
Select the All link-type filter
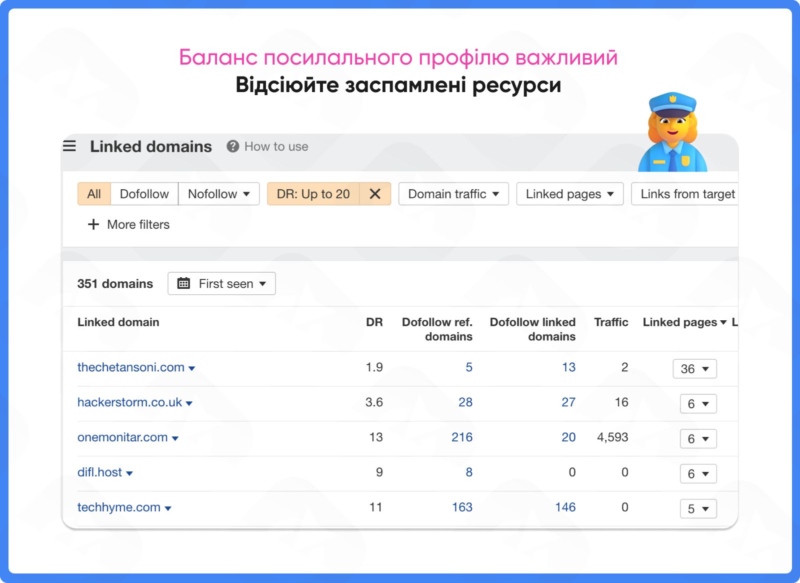[x=93, y=194]
